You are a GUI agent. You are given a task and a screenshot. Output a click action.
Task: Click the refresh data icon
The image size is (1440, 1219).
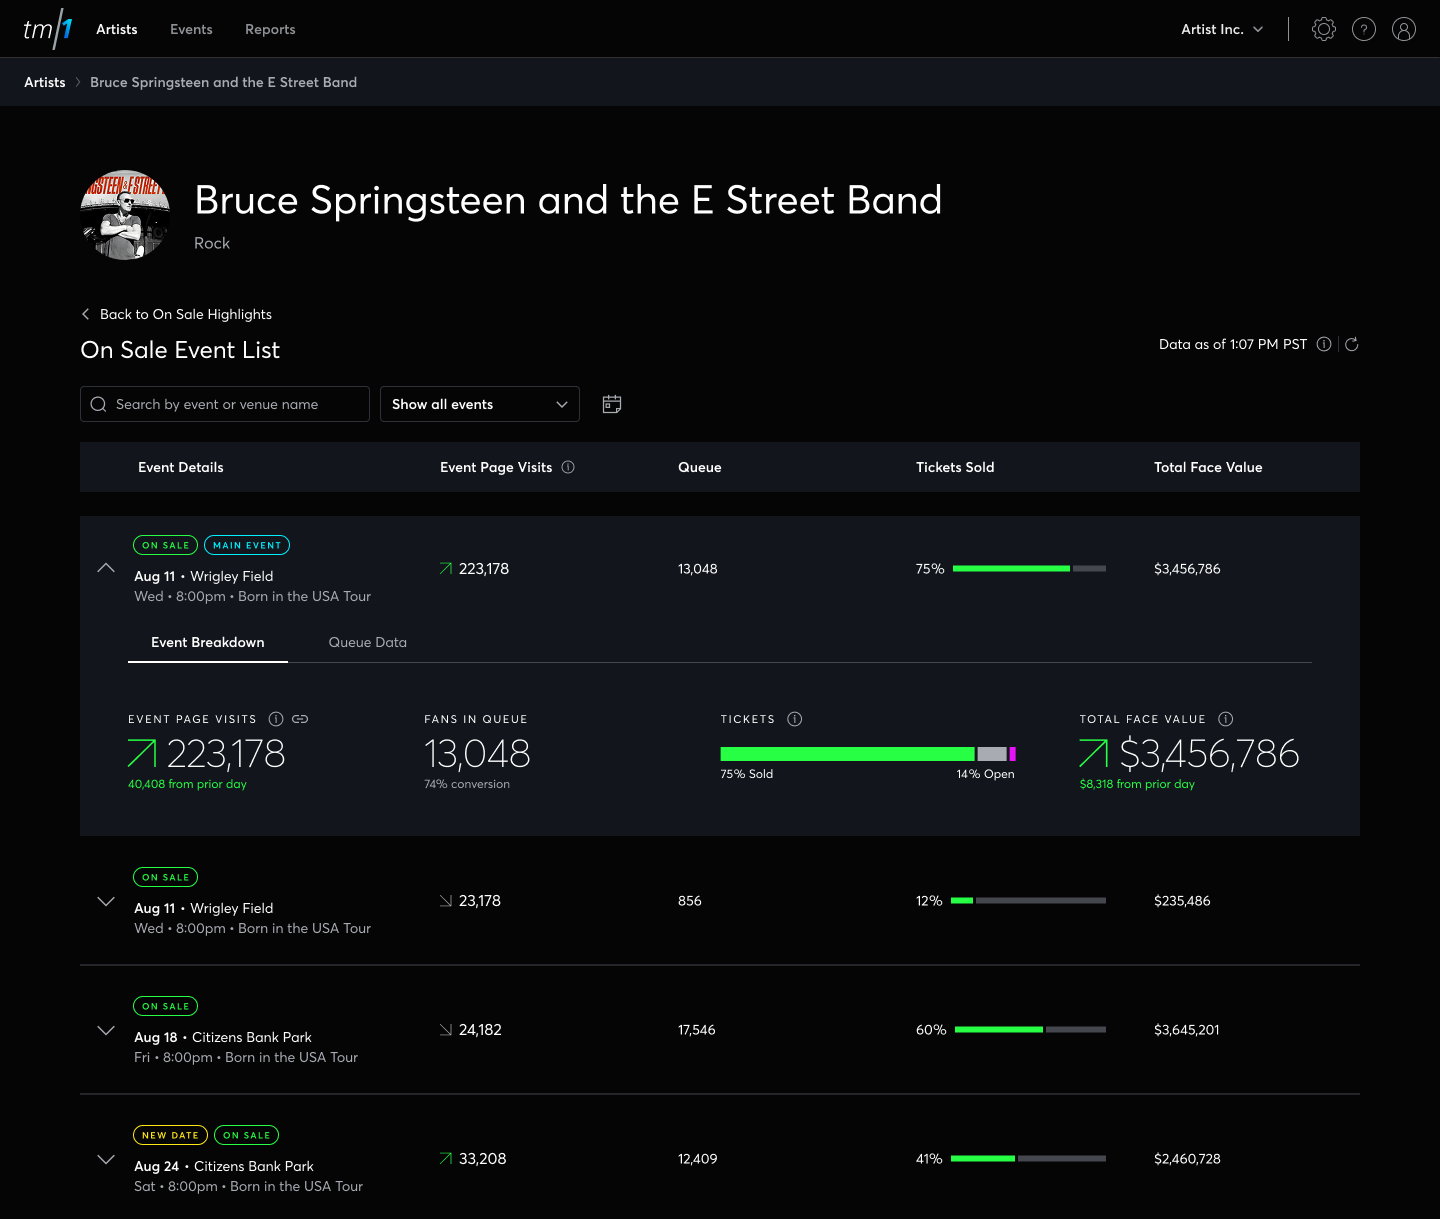pyautogui.click(x=1351, y=344)
